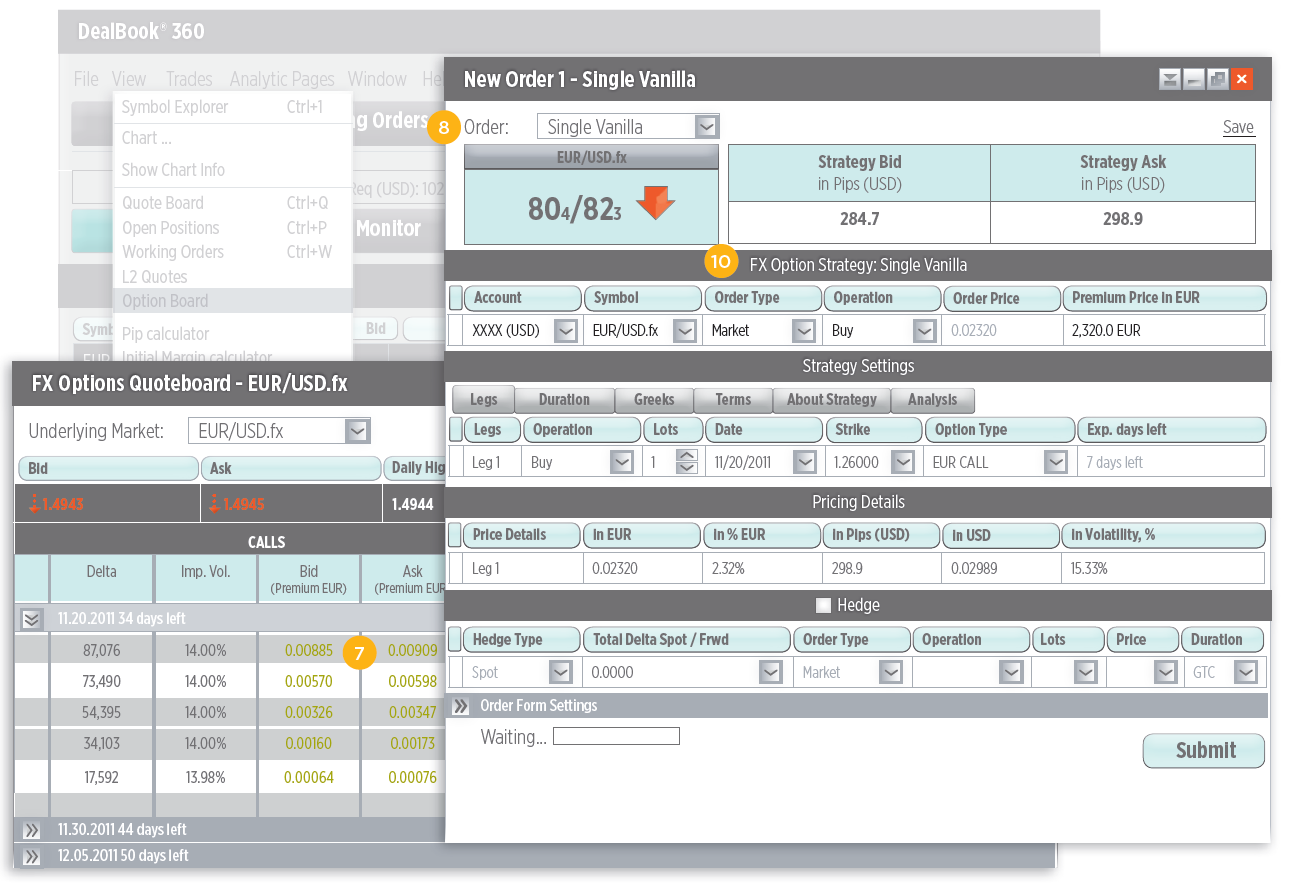Switch to the Greeks tab
Image resolution: width=1293 pixels, height=894 pixels.
tap(654, 400)
